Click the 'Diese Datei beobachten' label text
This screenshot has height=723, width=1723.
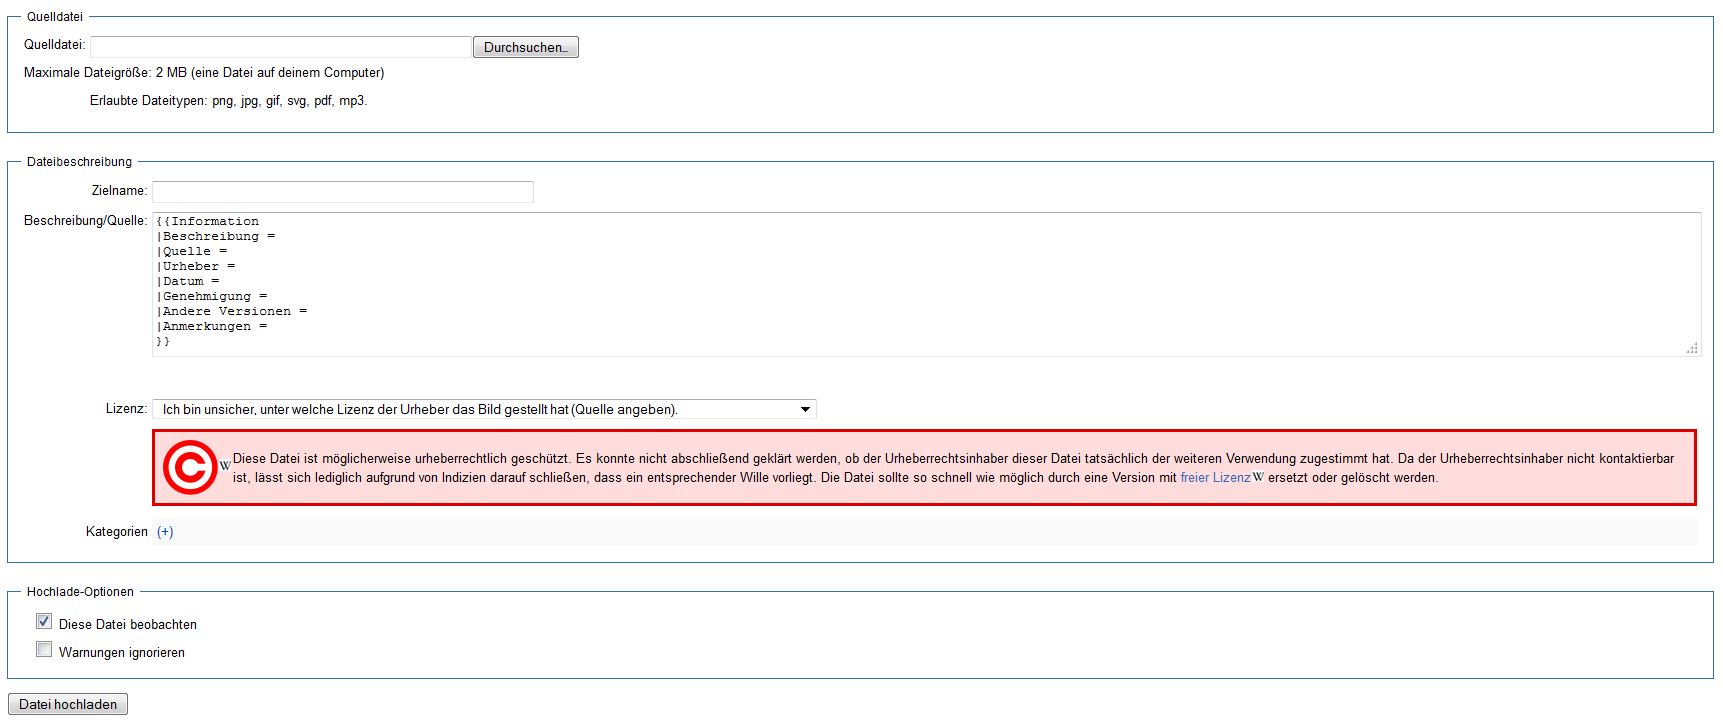(x=127, y=625)
